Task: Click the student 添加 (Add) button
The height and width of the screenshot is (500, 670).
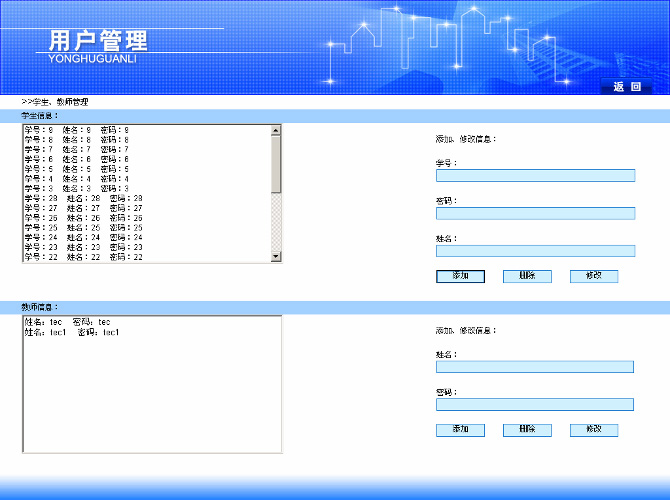Action: click(460, 276)
